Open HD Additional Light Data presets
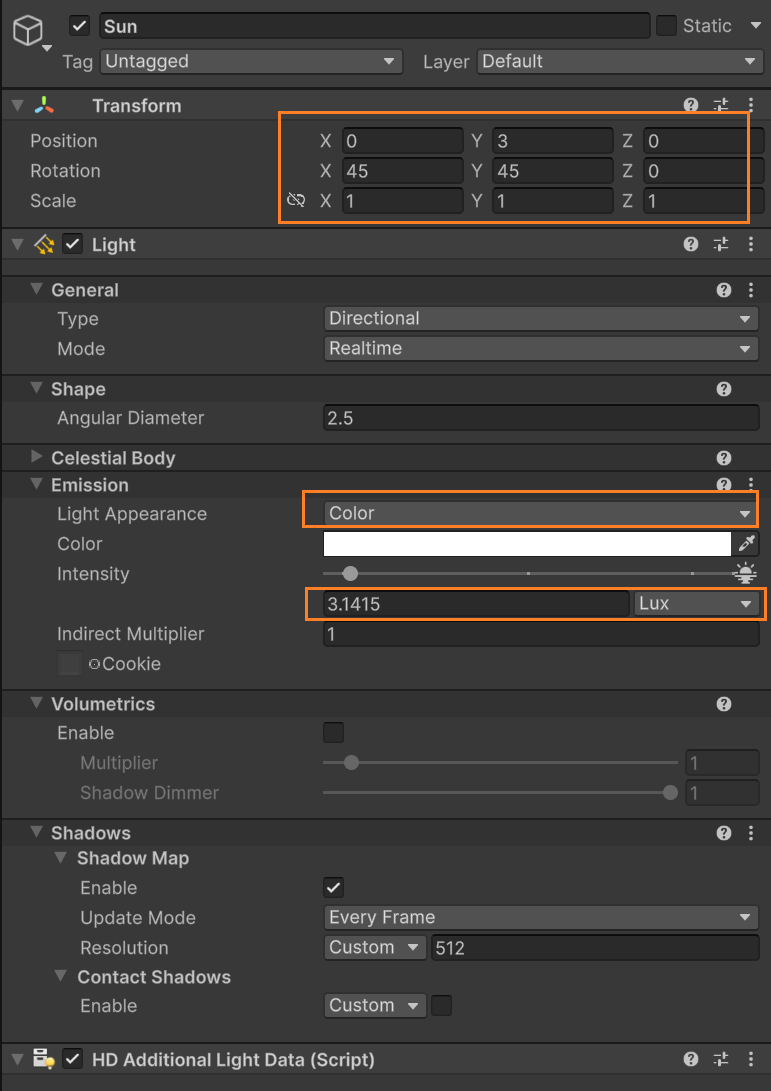This screenshot has width=771, height=1091. coord(721,1059)
